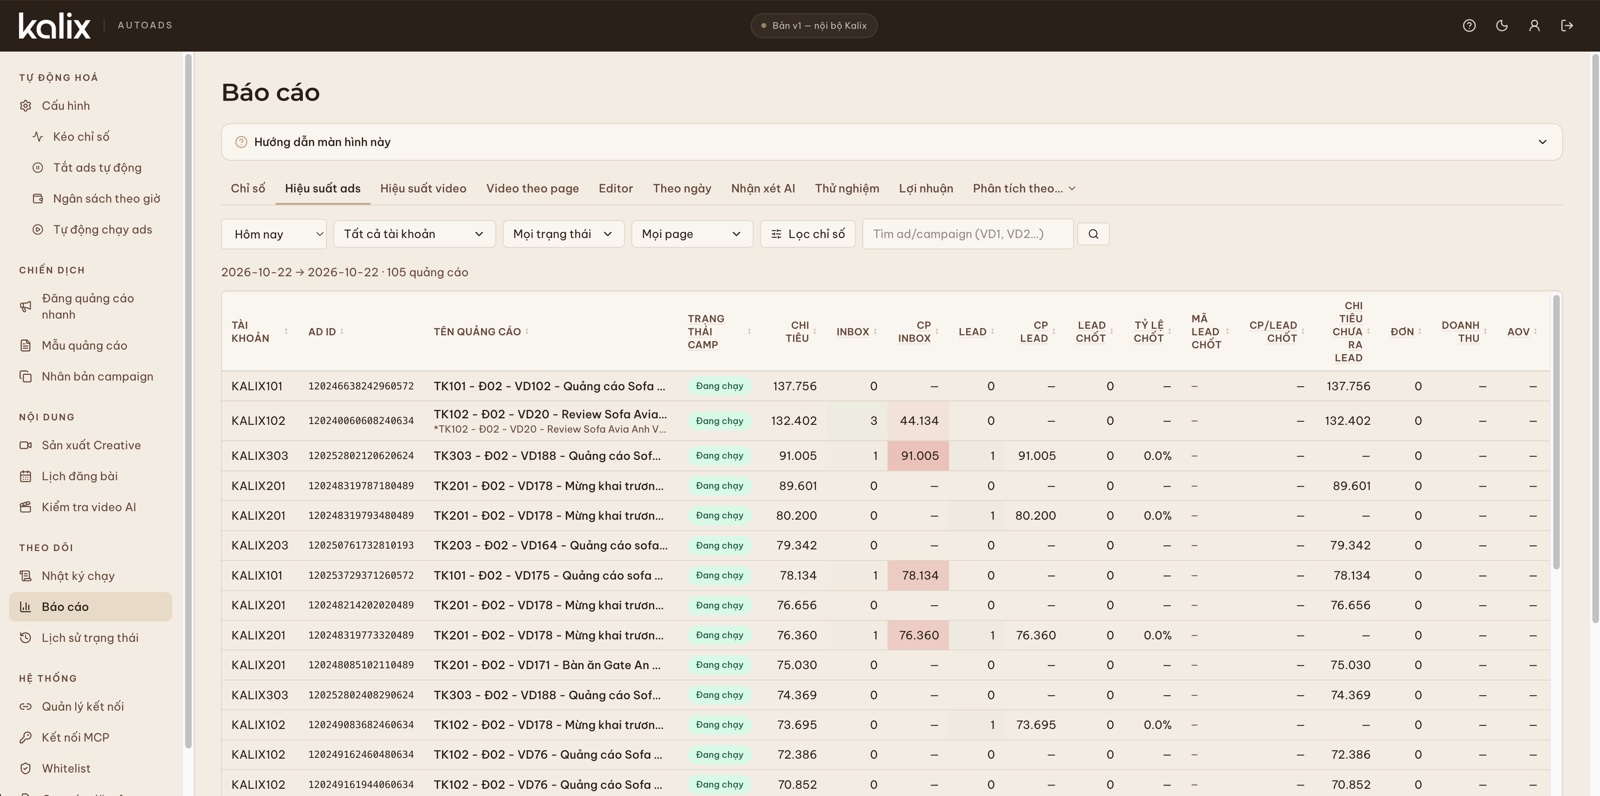Switch to the Lợi nhuận tab
Screen dimensions: 1600x796
(x=926, y=188)
